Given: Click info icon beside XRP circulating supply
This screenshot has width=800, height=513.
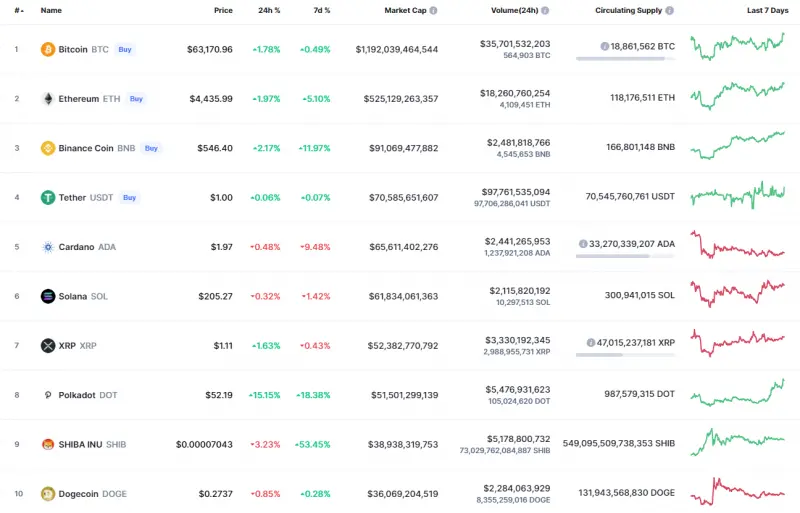Looking at the screenshot, I should [591, 343].
